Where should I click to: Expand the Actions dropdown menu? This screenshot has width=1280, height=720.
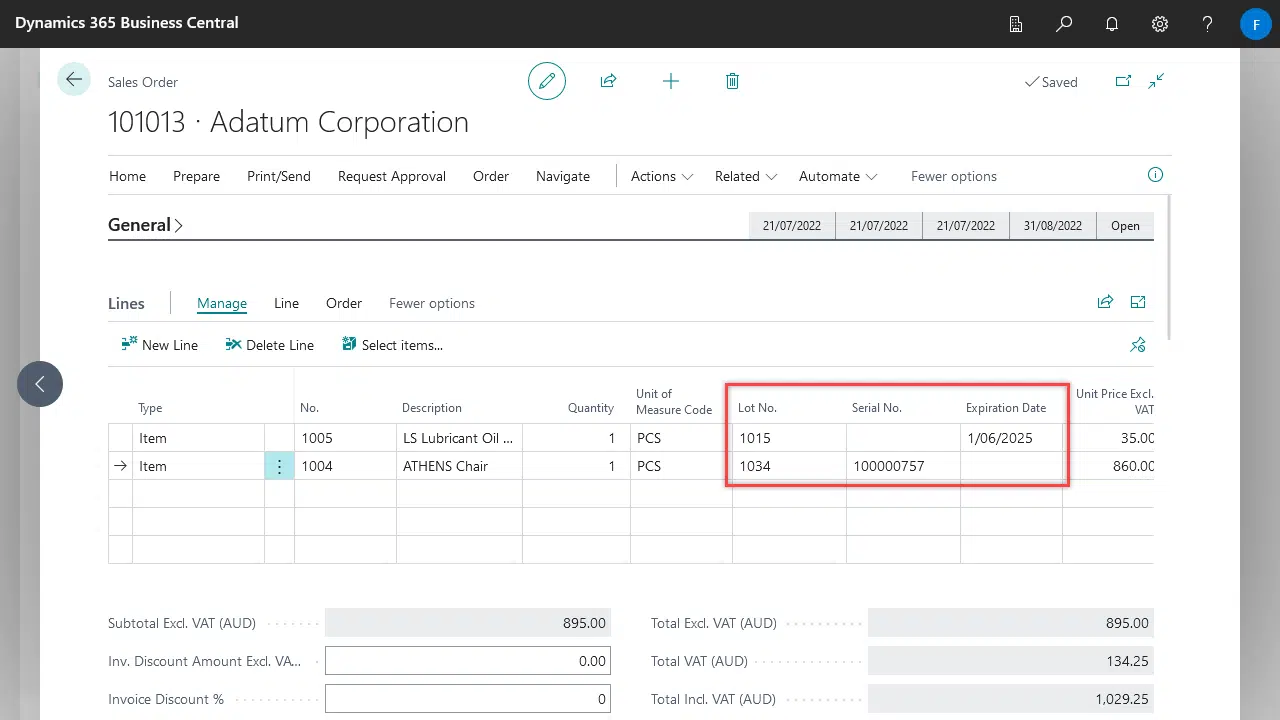tap(661, 176)
